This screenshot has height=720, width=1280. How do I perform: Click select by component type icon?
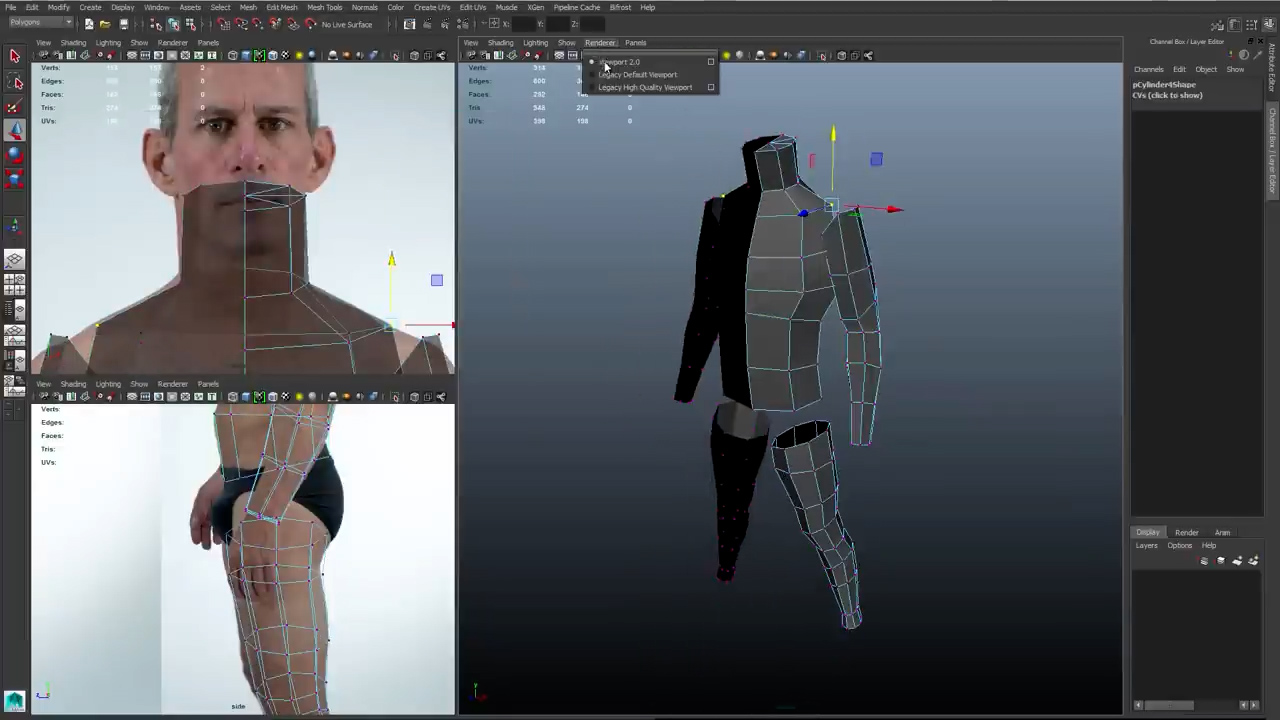[x=190, y=24]
